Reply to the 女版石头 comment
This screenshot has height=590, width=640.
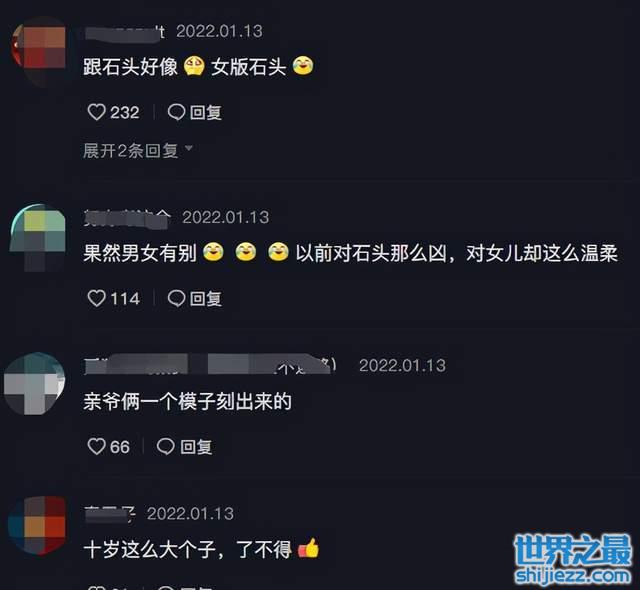195,112
